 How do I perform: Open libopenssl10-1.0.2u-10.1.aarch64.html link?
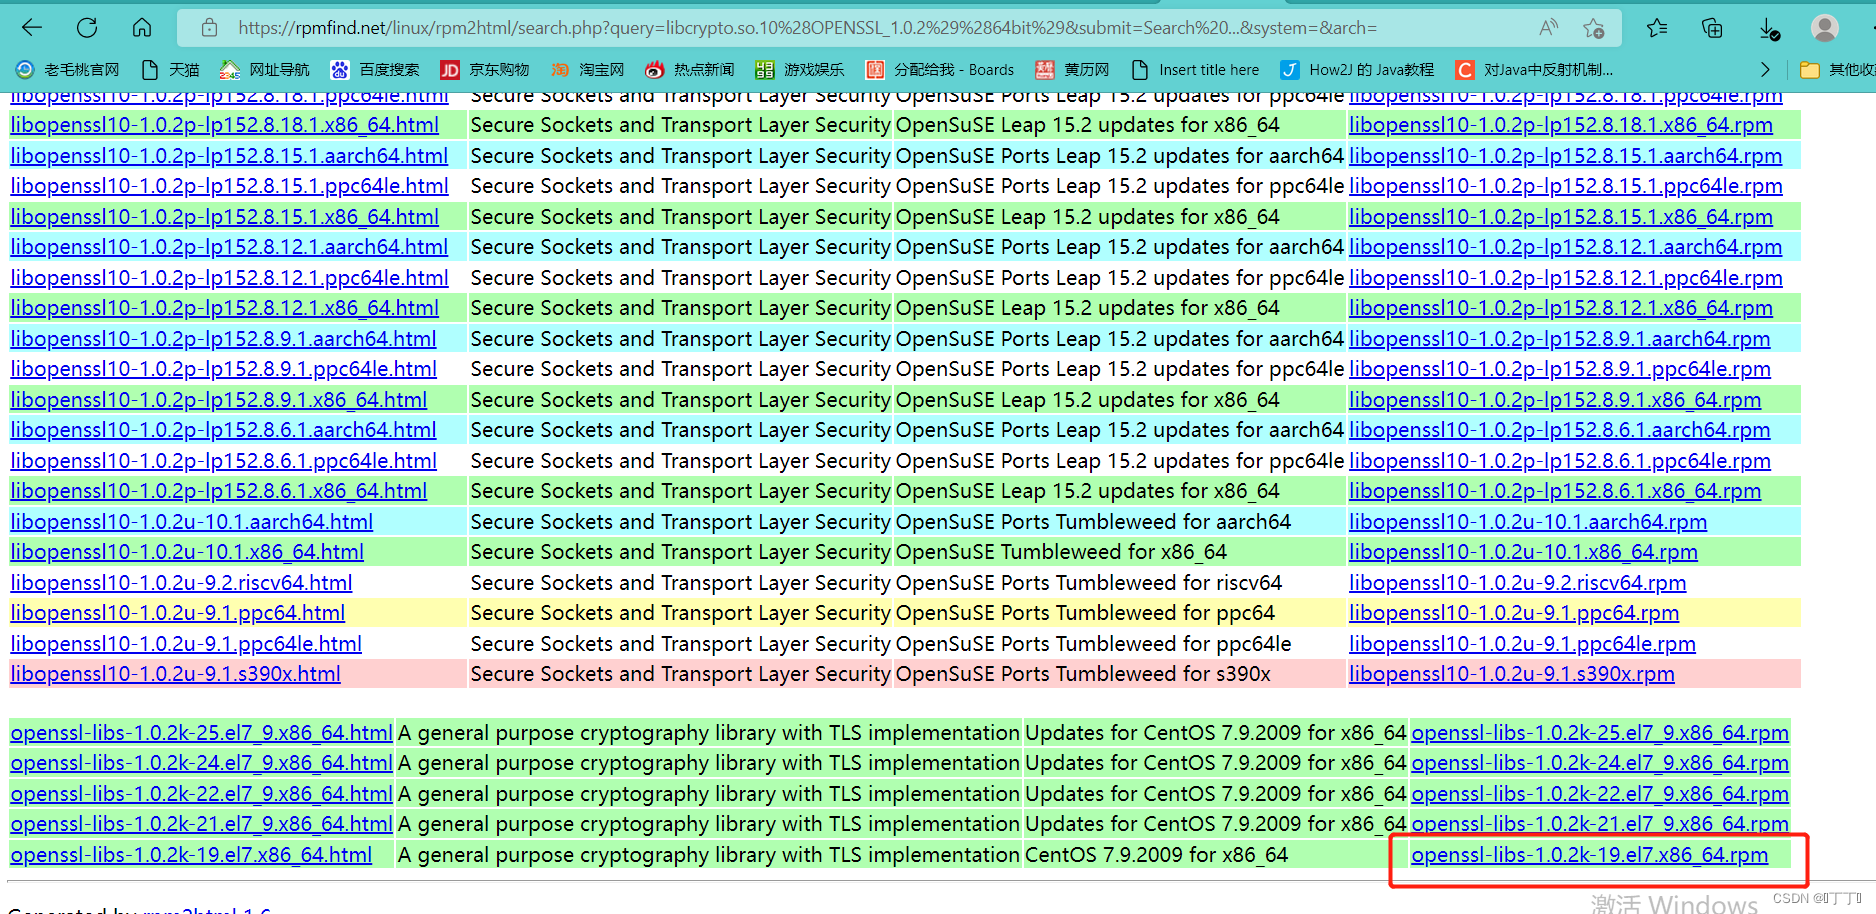tap(192, 522)
